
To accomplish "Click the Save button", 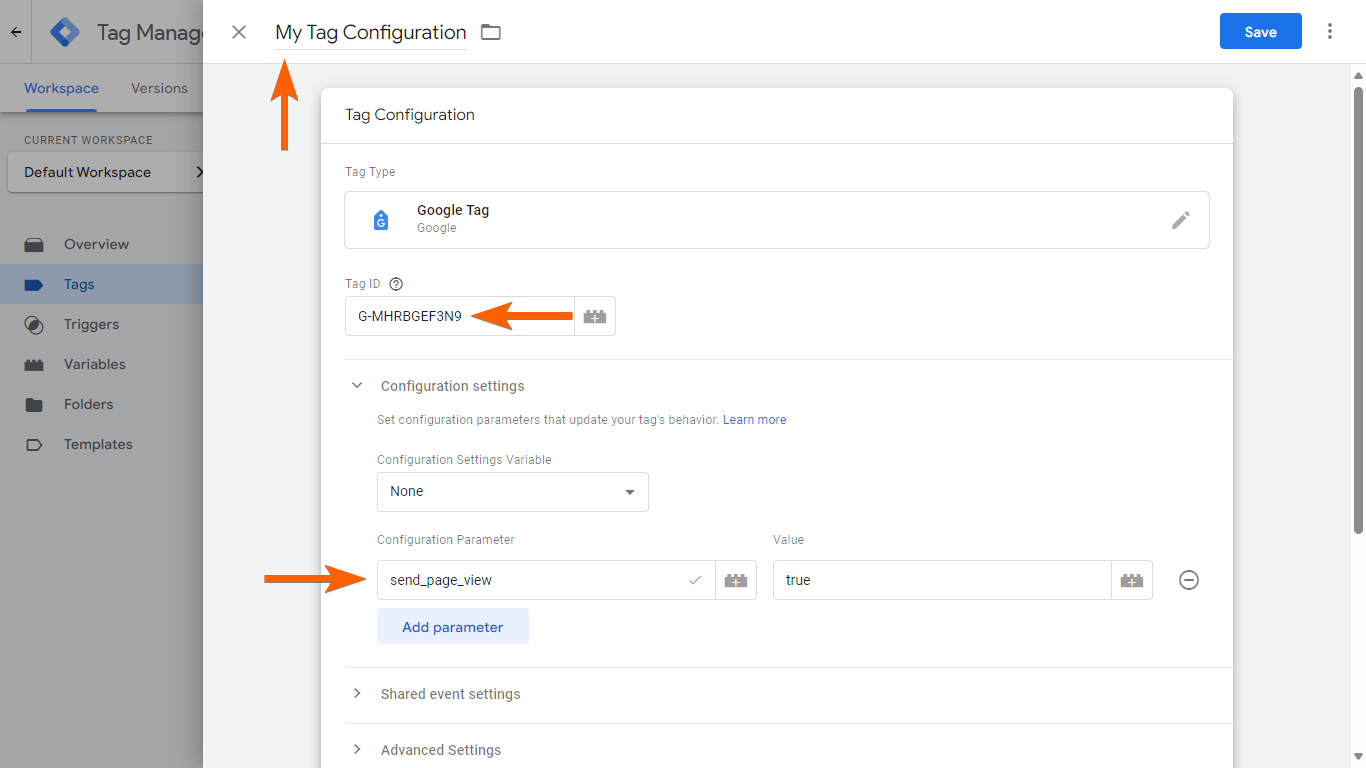I will click(1260, 32).
